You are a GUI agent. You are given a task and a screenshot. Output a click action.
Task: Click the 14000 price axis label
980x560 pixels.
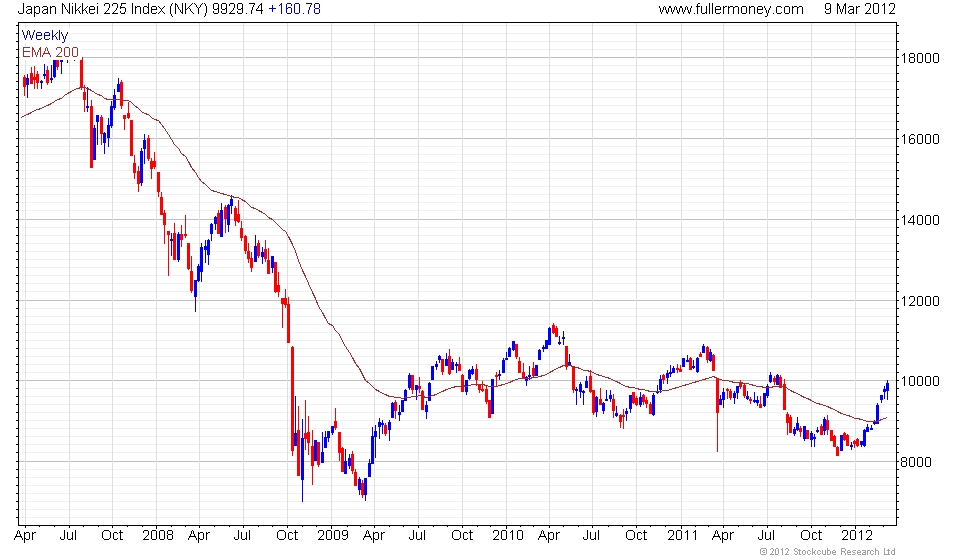click(919, 220)
